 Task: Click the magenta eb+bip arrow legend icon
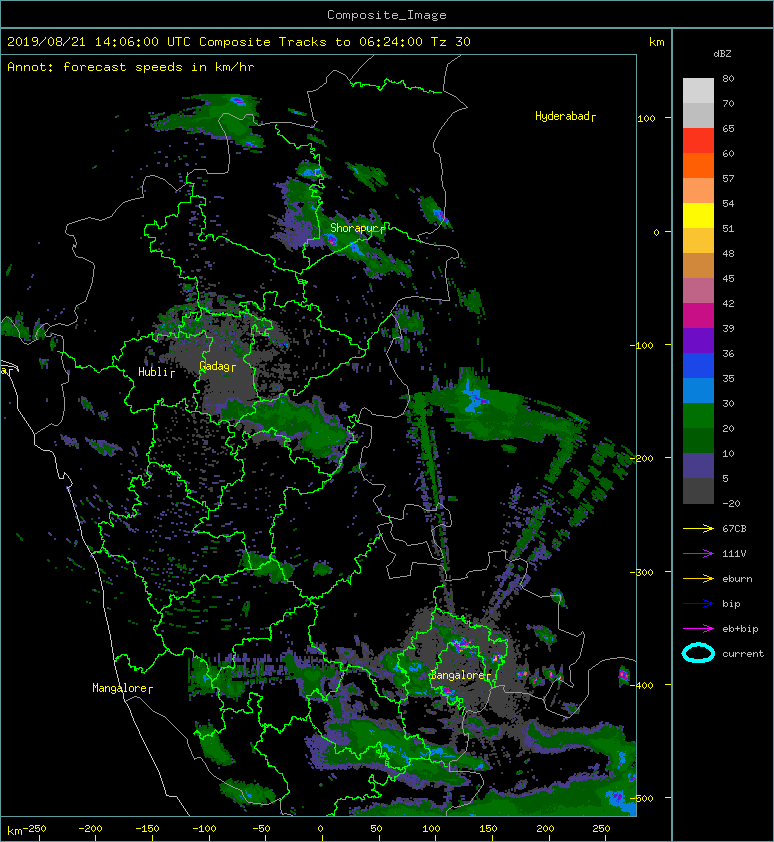698,628
